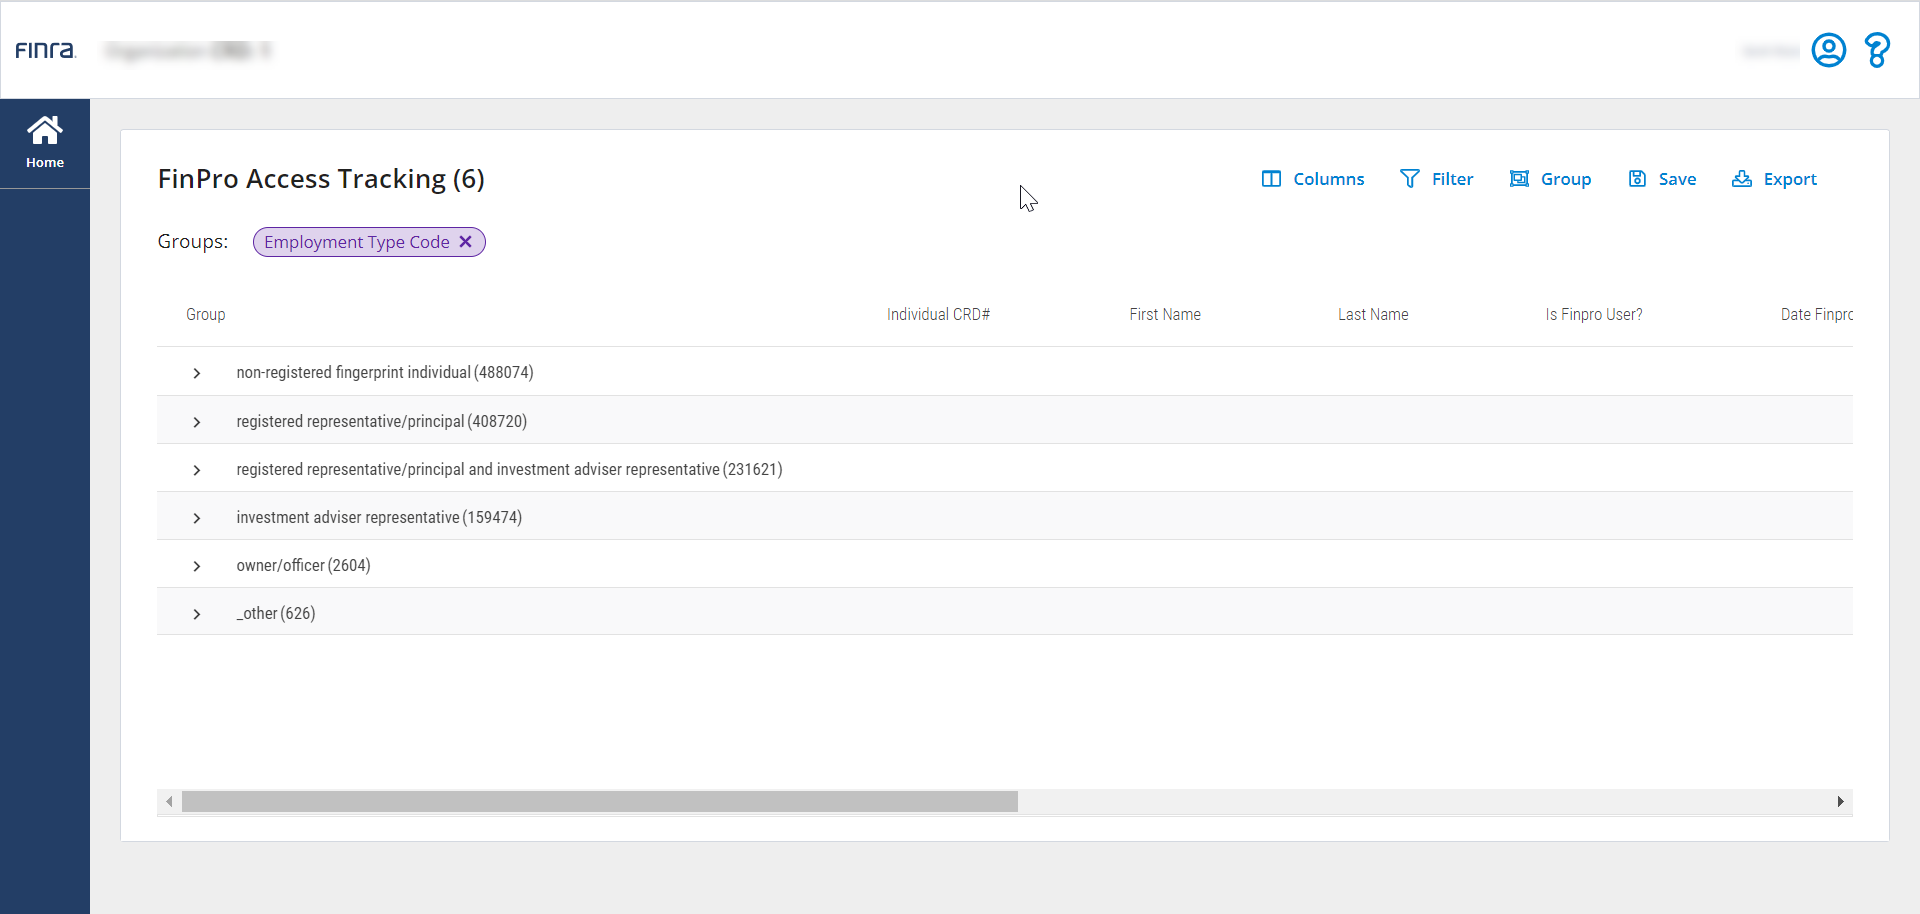Click the help question mark icon
The height and width of the screenshot is (914, 1920).
[1877, 50]
